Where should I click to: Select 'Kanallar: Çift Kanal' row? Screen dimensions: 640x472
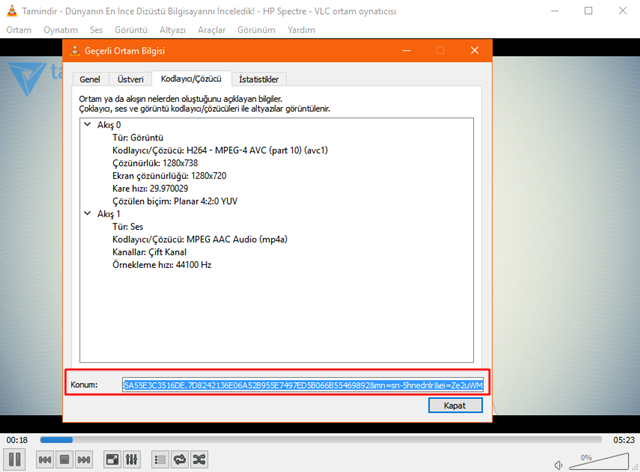149,252
